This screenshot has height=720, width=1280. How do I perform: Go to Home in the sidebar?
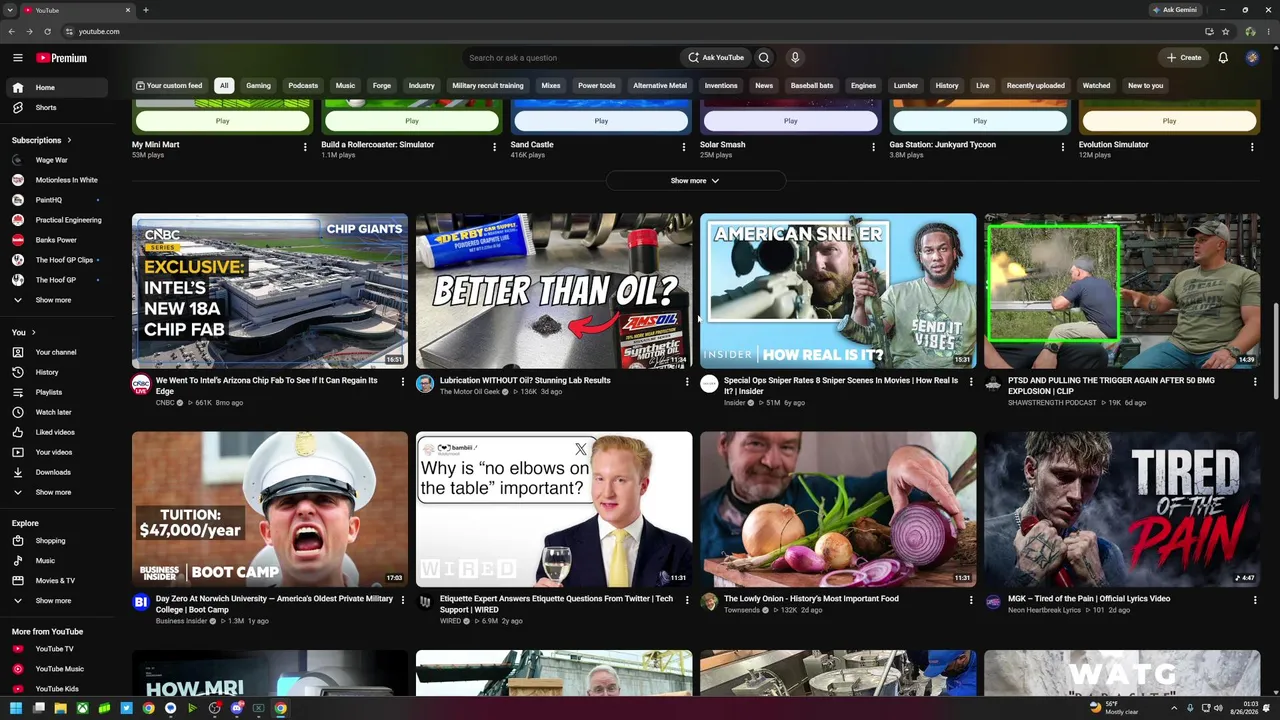tap(56, 88)
